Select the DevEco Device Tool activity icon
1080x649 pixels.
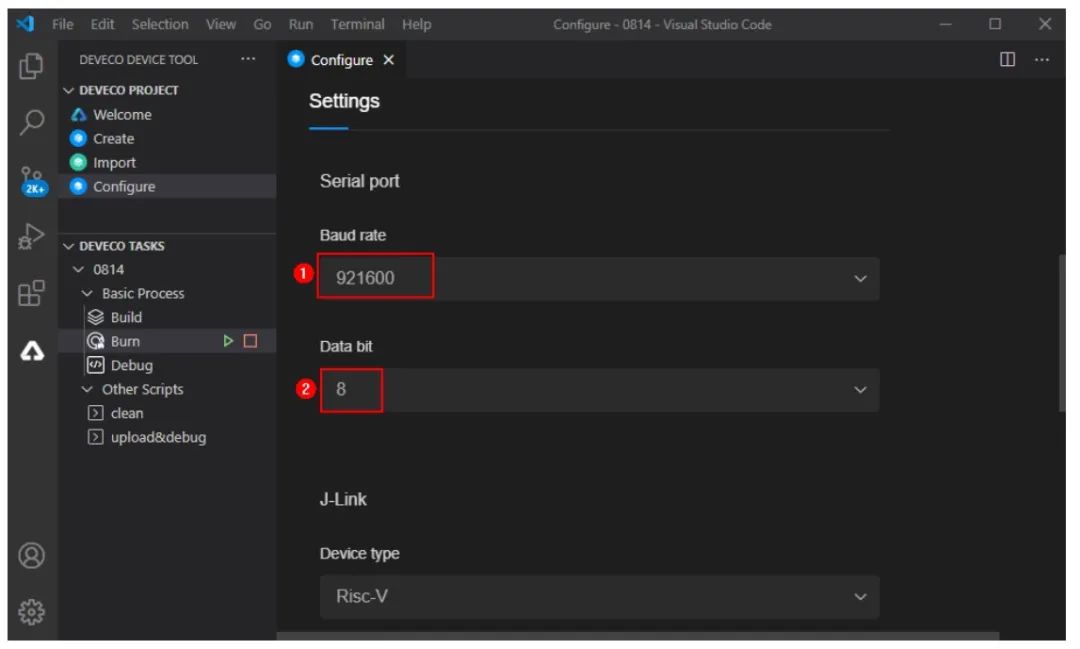tap(32, 352)
